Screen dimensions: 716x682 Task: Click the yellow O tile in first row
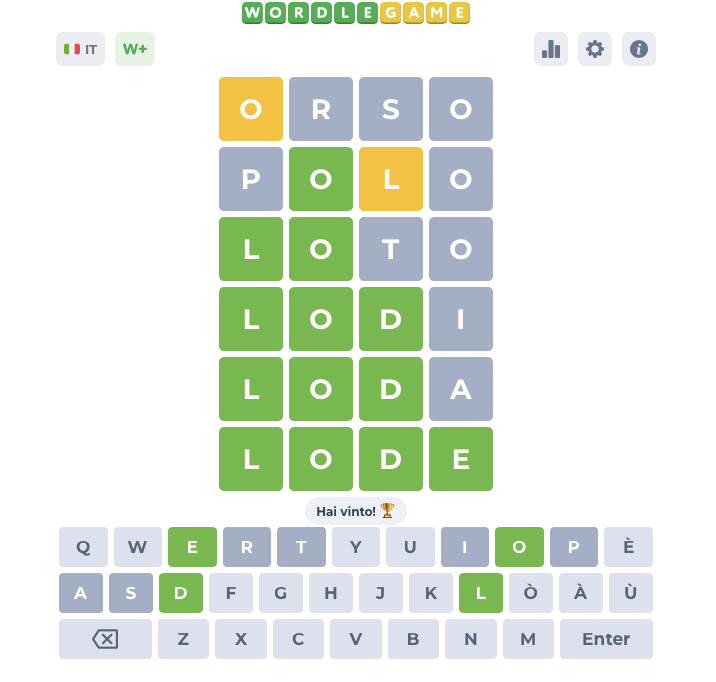pos(251,109)
